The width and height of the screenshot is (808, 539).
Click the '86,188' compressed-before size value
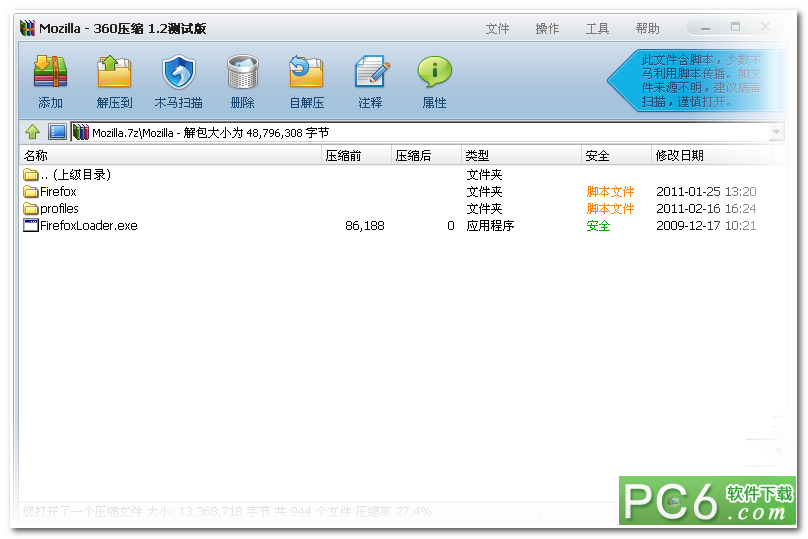click(x=365, y=226)
